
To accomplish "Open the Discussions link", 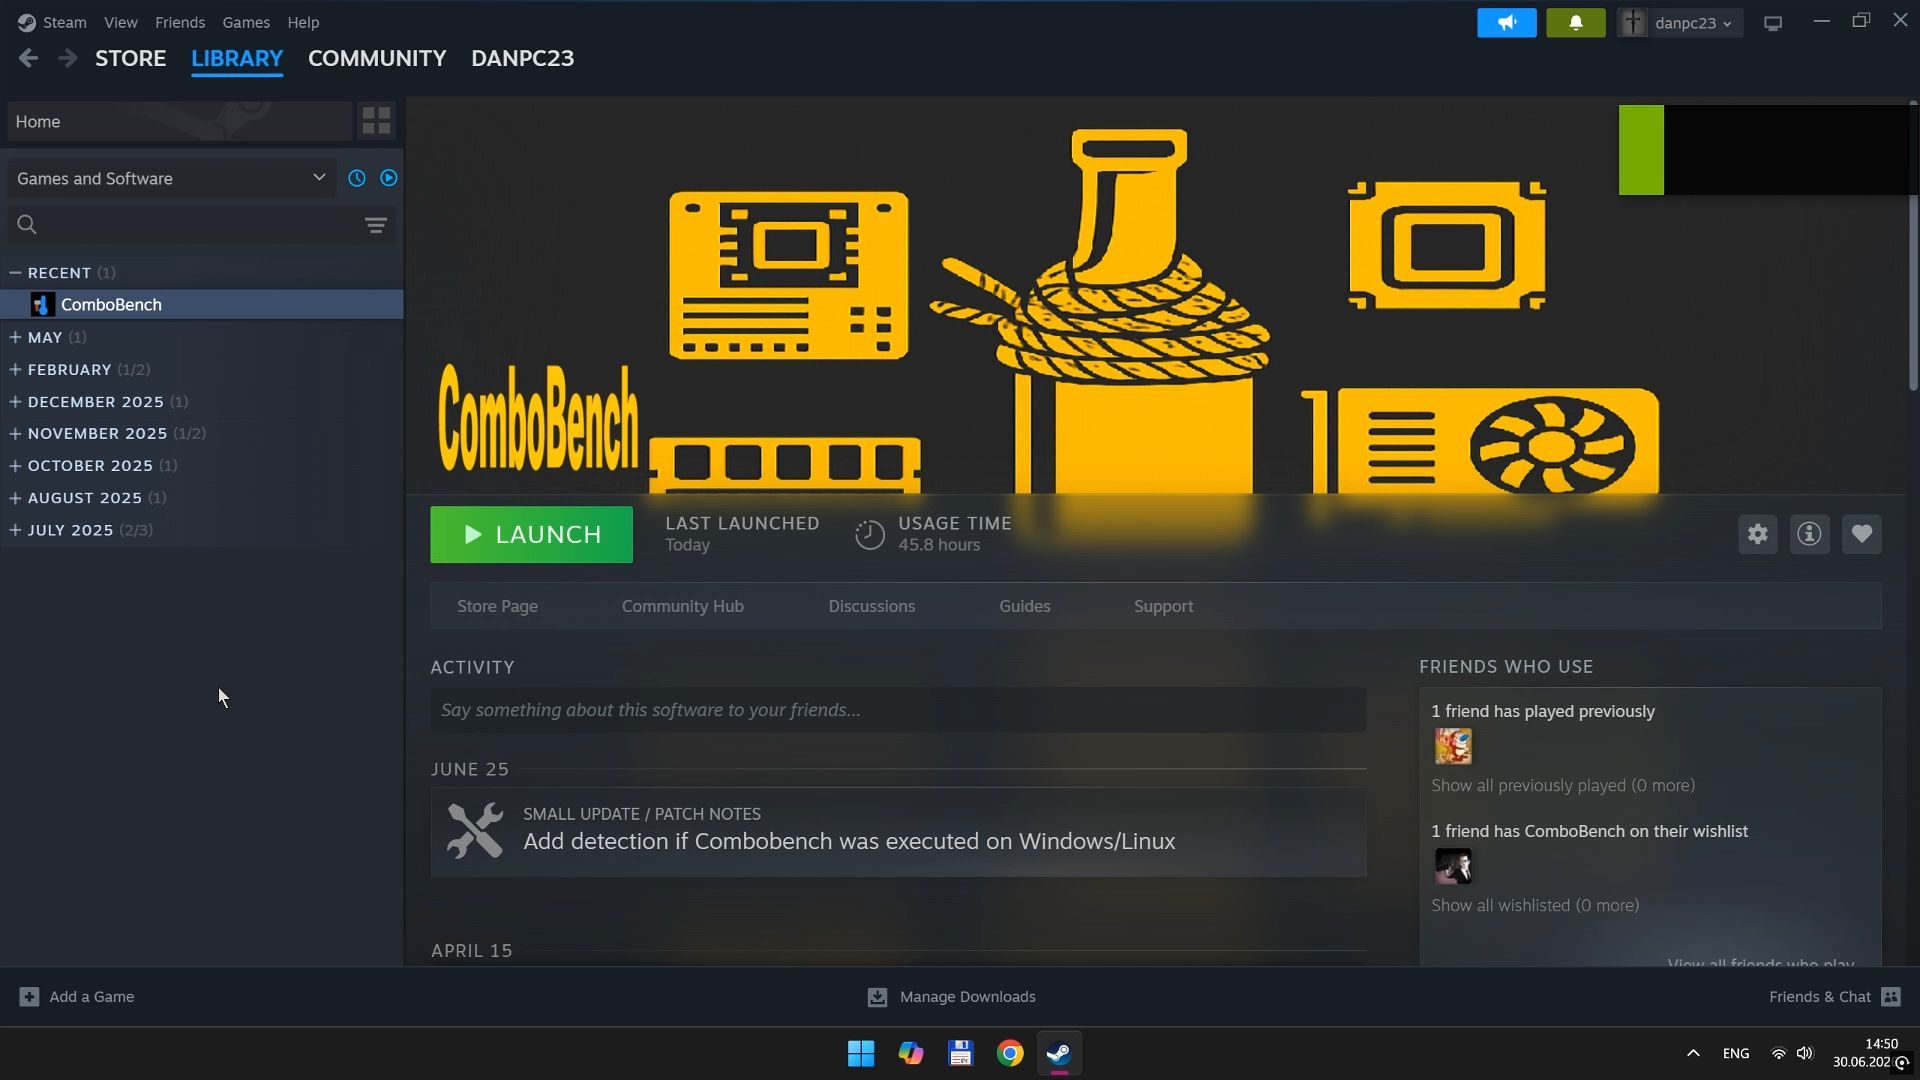I will click(872, 606).
